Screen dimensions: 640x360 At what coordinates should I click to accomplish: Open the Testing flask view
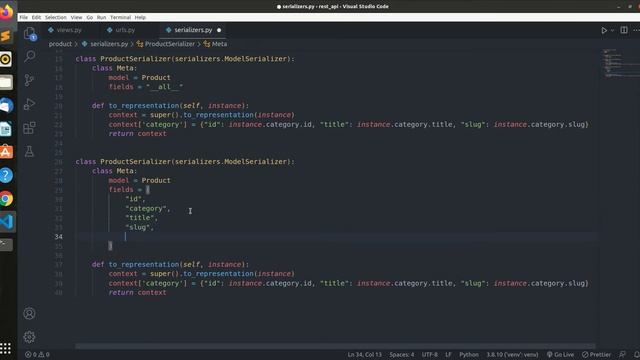coord(29,151)
